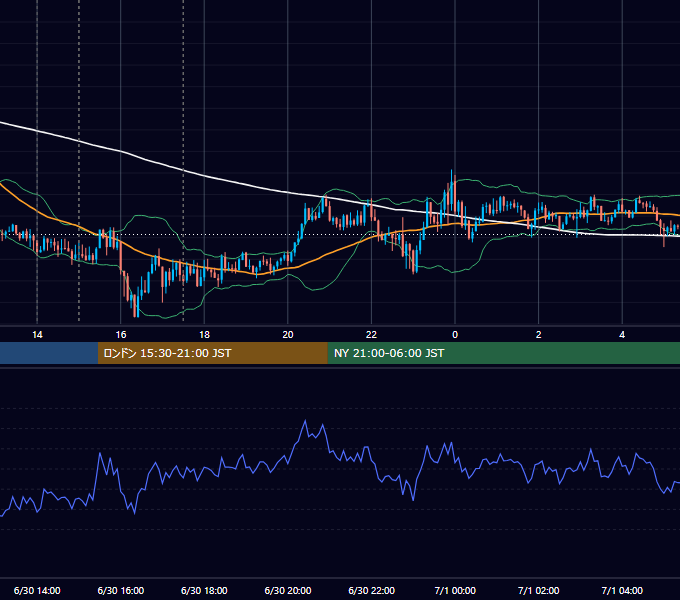Click the '16' hour label on chart axis
The image size is (680, 600).
[121, 335]
